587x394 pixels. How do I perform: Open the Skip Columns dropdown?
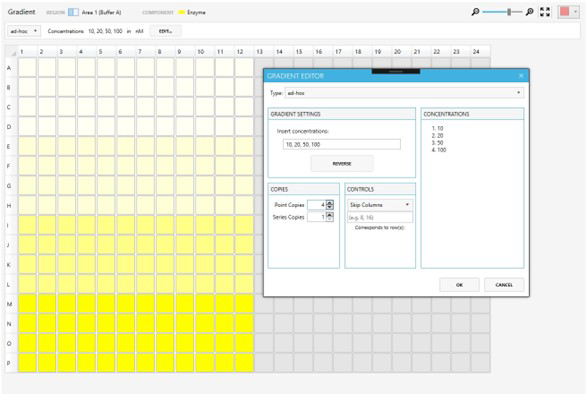coord(380,205)
